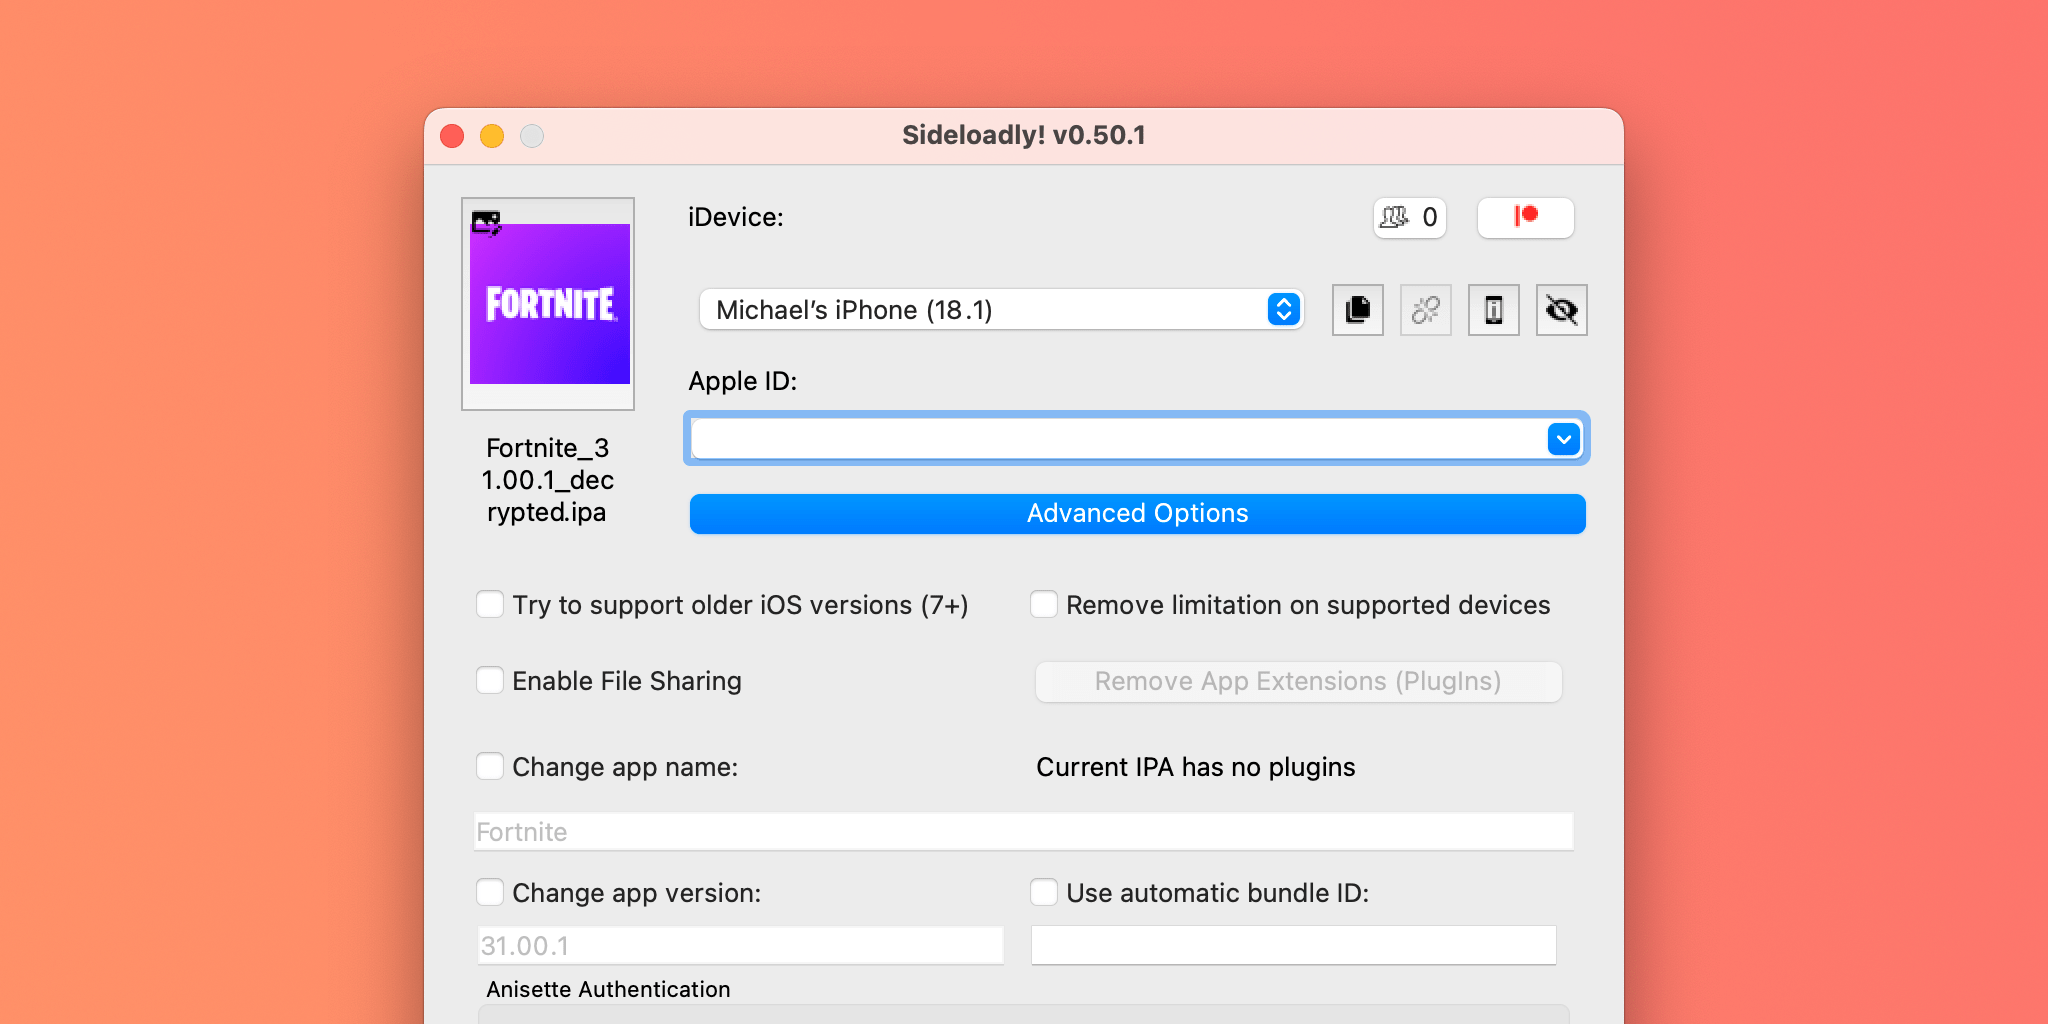
Task: Enable Change app name option
Action: [x=490, y=766]
